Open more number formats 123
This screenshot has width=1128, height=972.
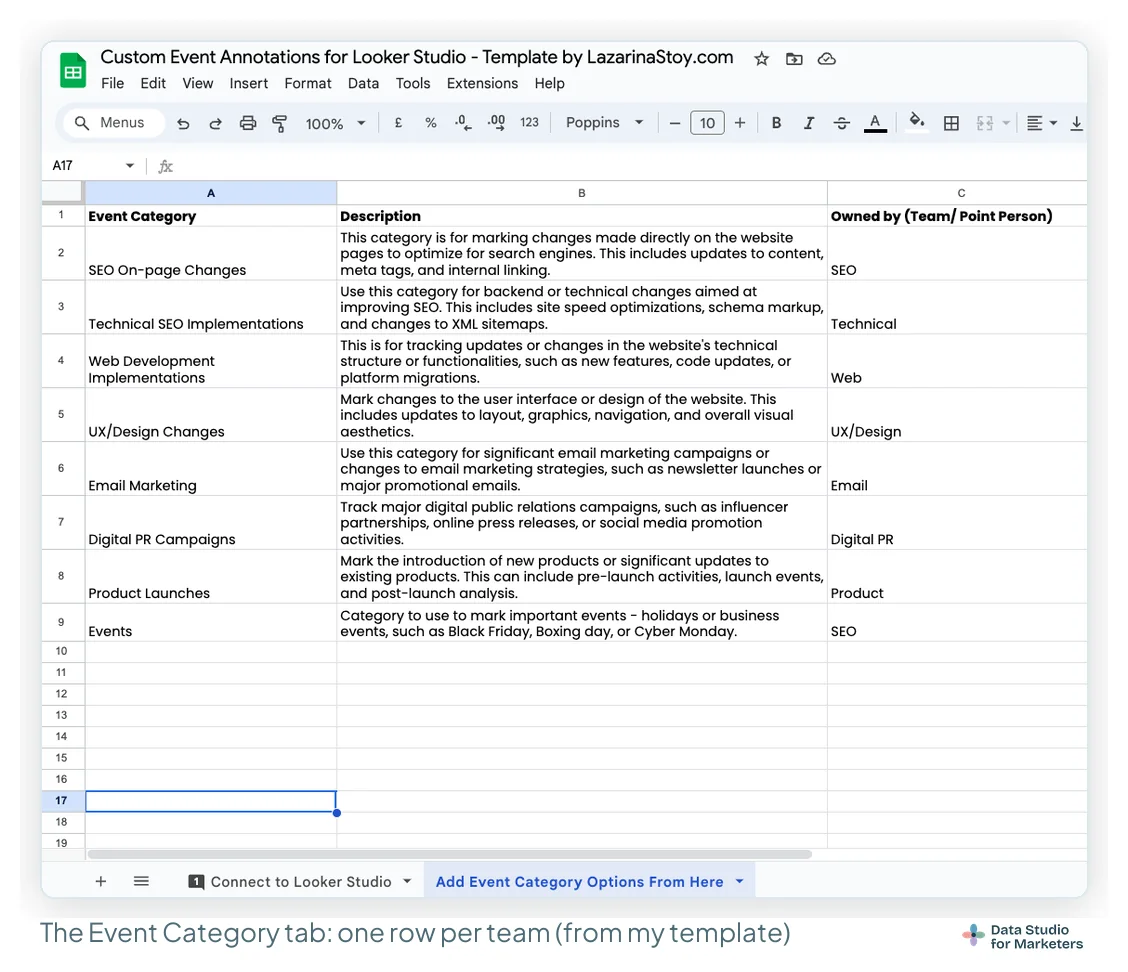point(529,123)
